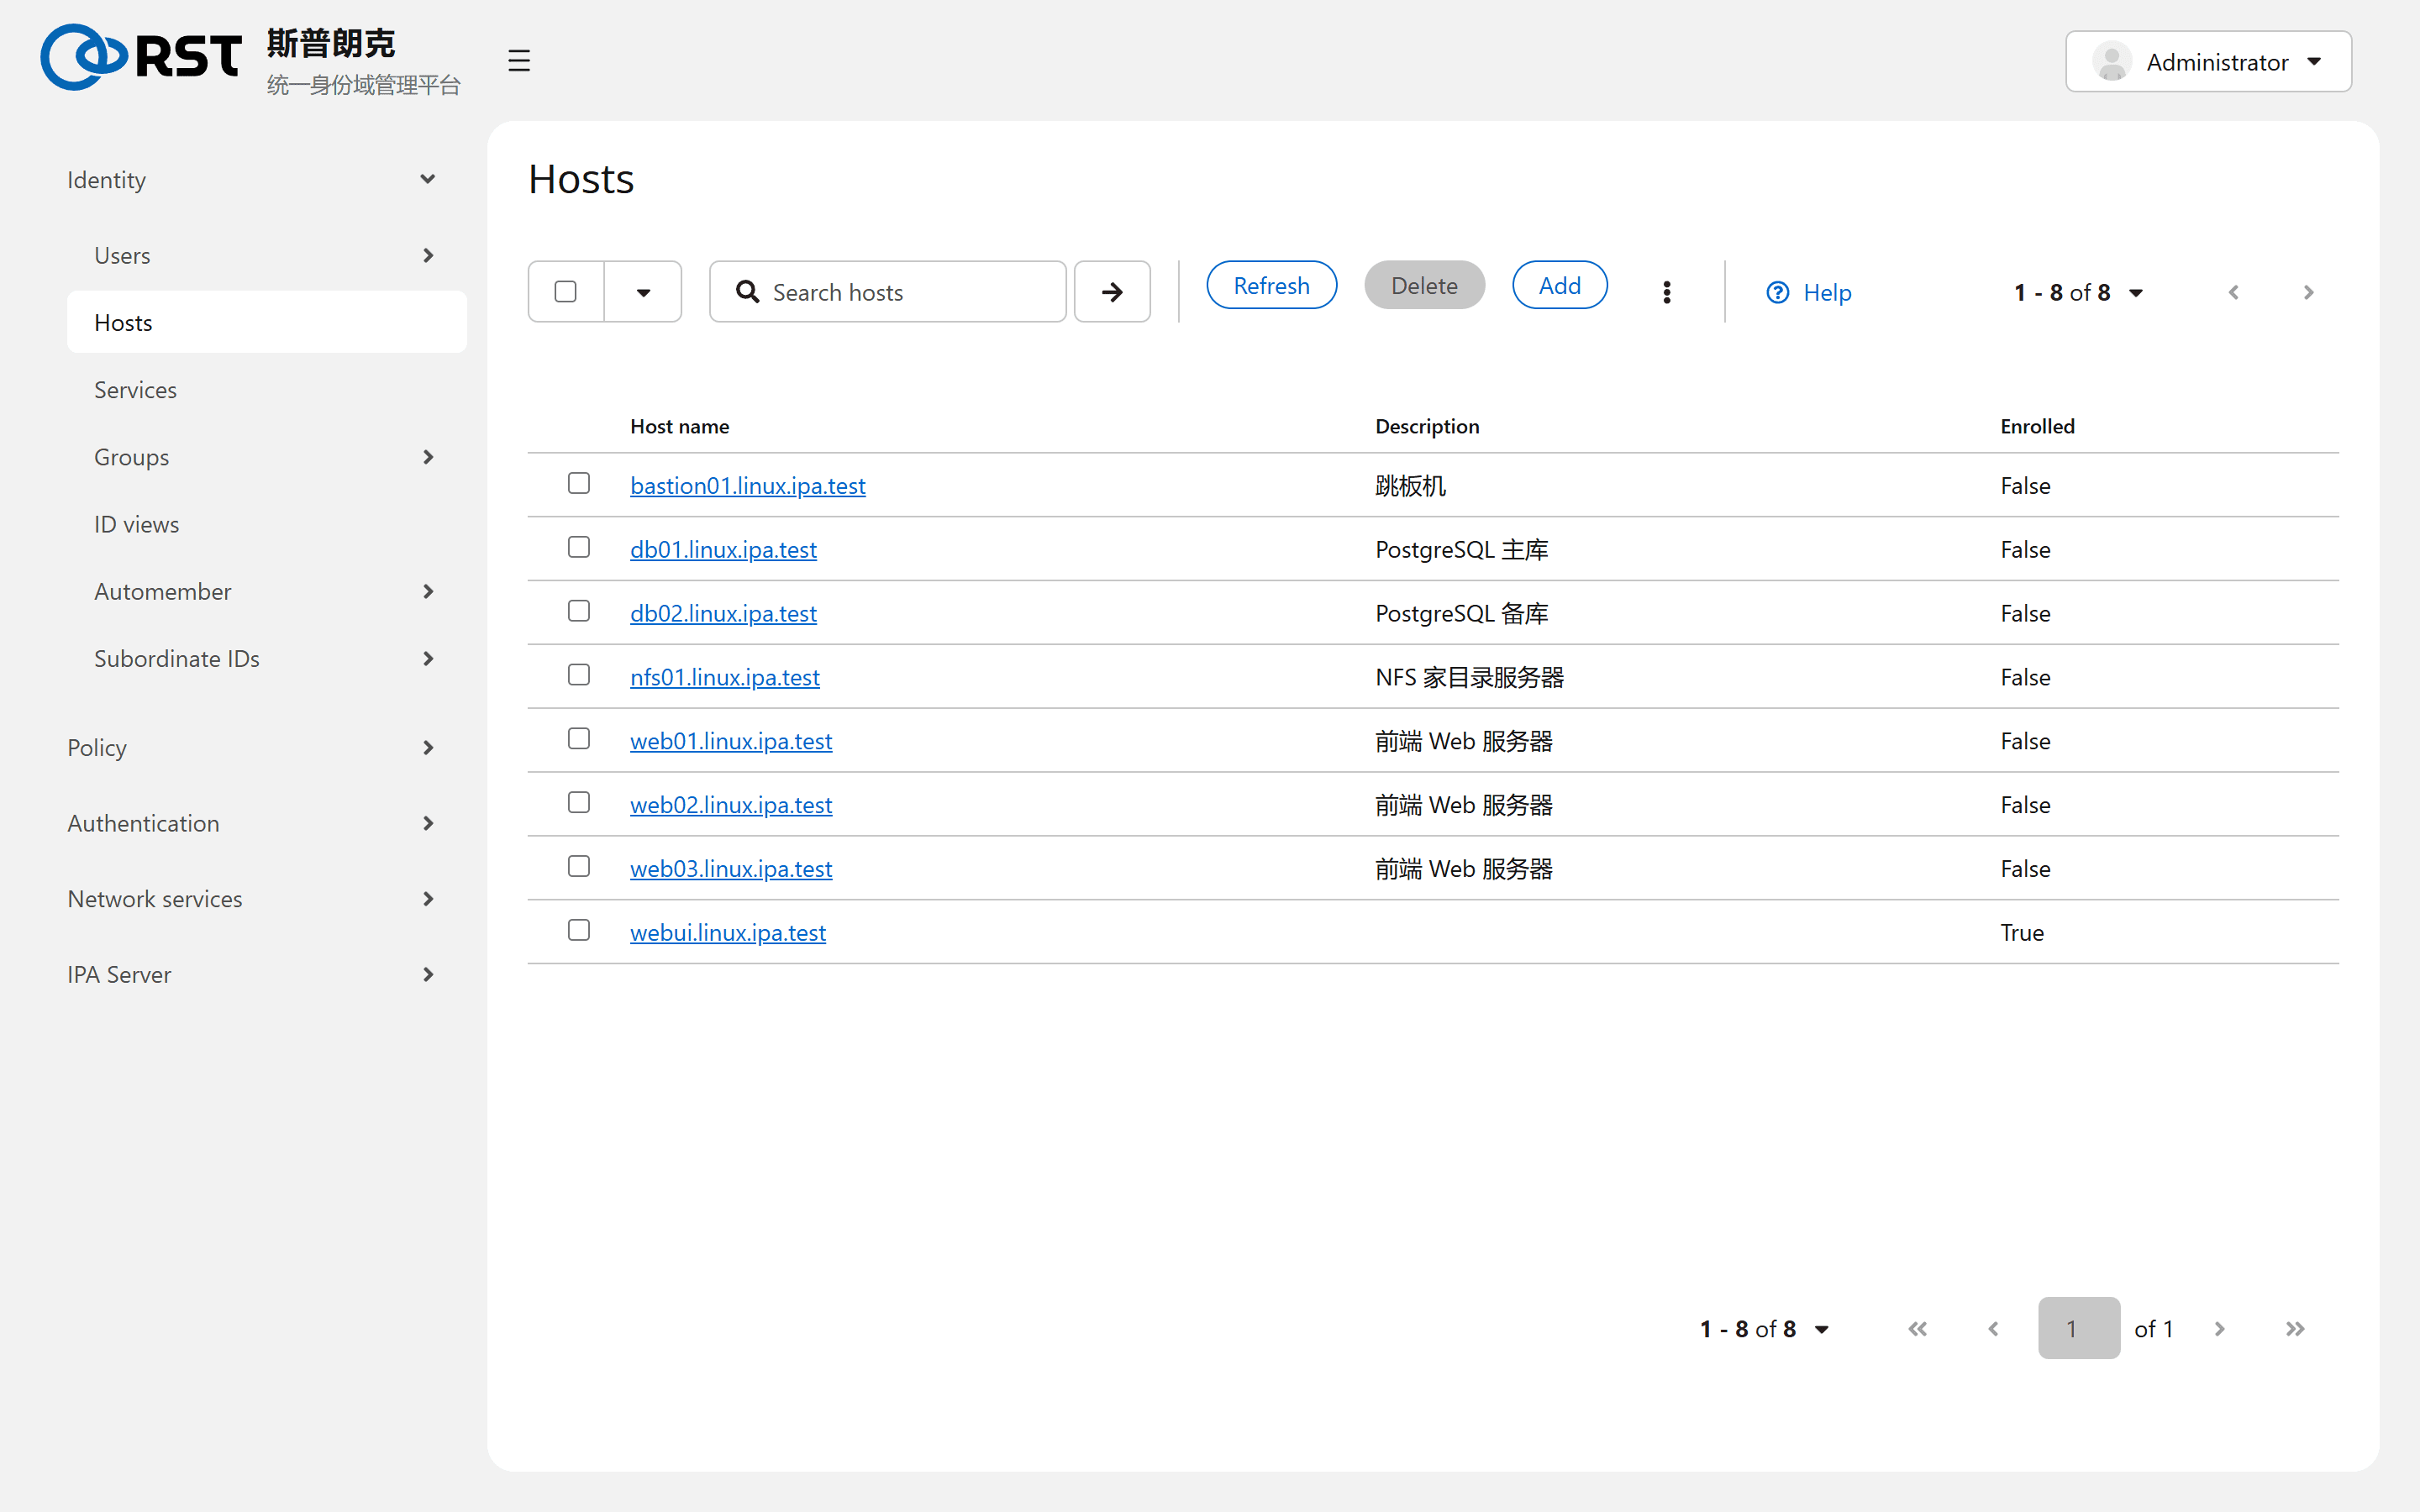
Task: Click the '跳板机' description cell
Action: click(x=1410, y=485)
